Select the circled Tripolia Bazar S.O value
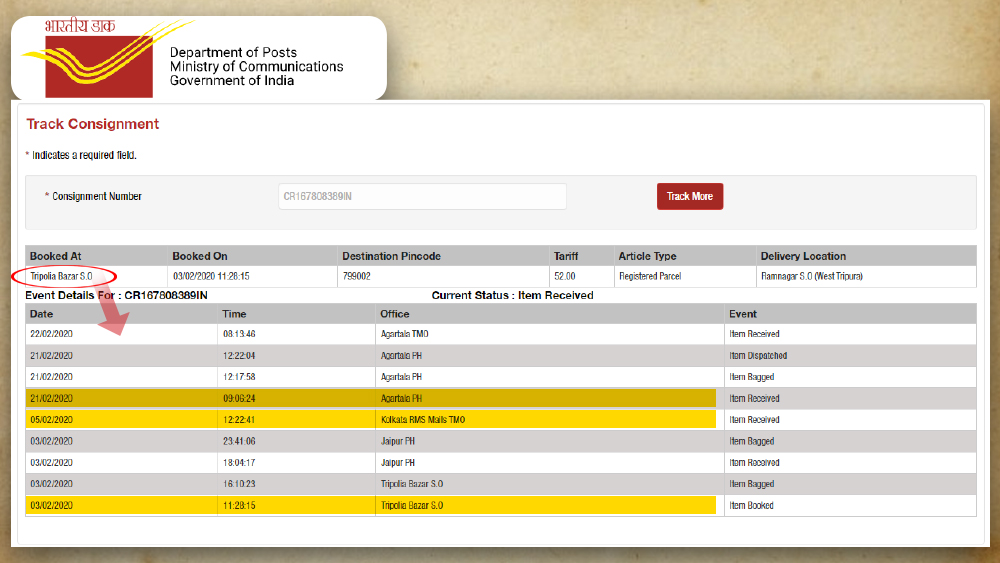 point(62,276)
